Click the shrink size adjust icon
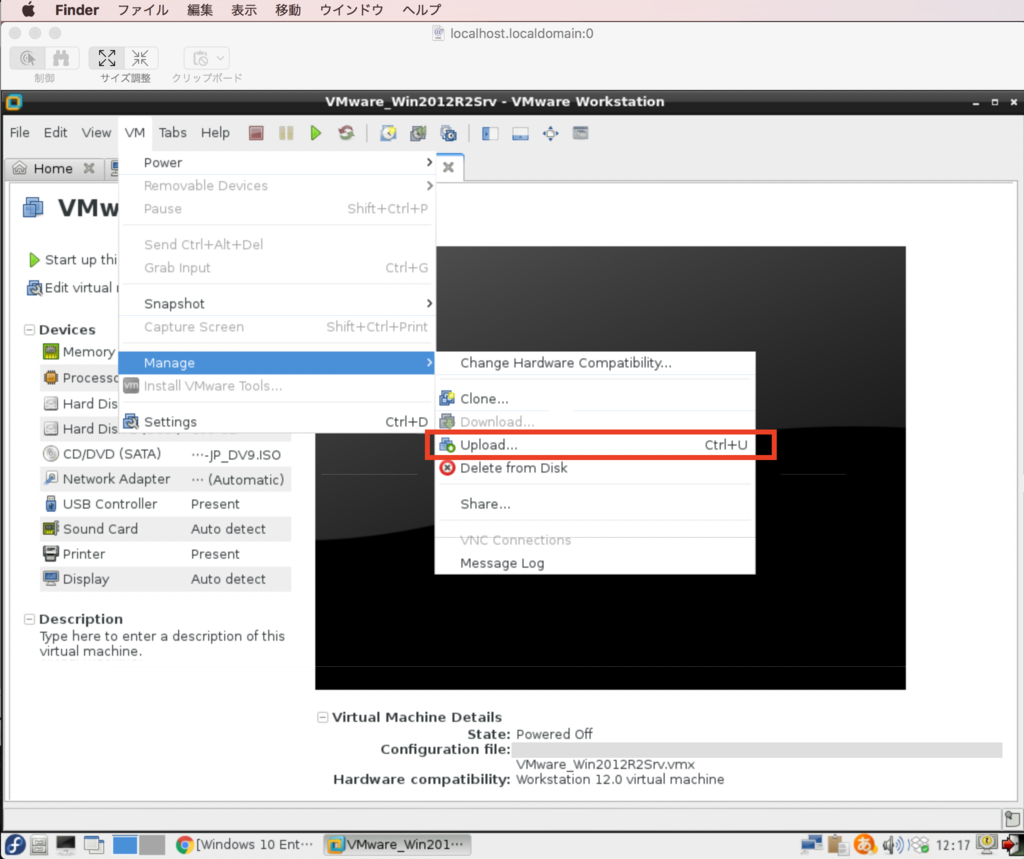This screenshot has width=1024, height=859. tap(140, 58)
